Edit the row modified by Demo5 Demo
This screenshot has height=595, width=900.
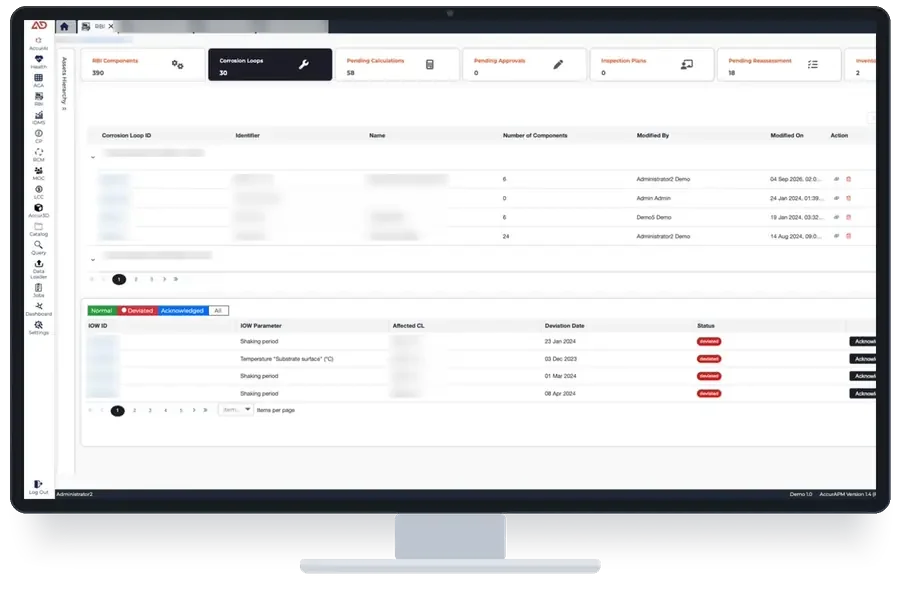pyautogui.click(x=836, y=217)
